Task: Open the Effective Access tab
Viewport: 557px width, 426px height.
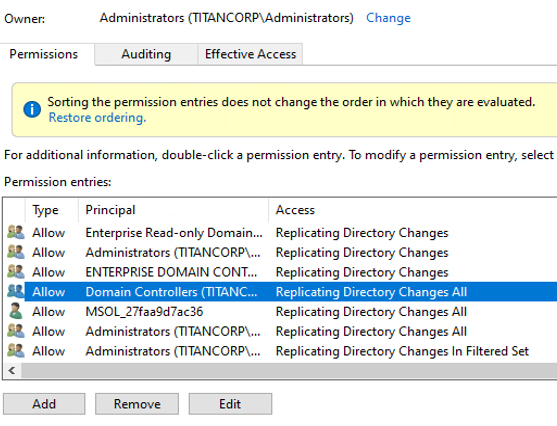Action: (x=250, y=54)
